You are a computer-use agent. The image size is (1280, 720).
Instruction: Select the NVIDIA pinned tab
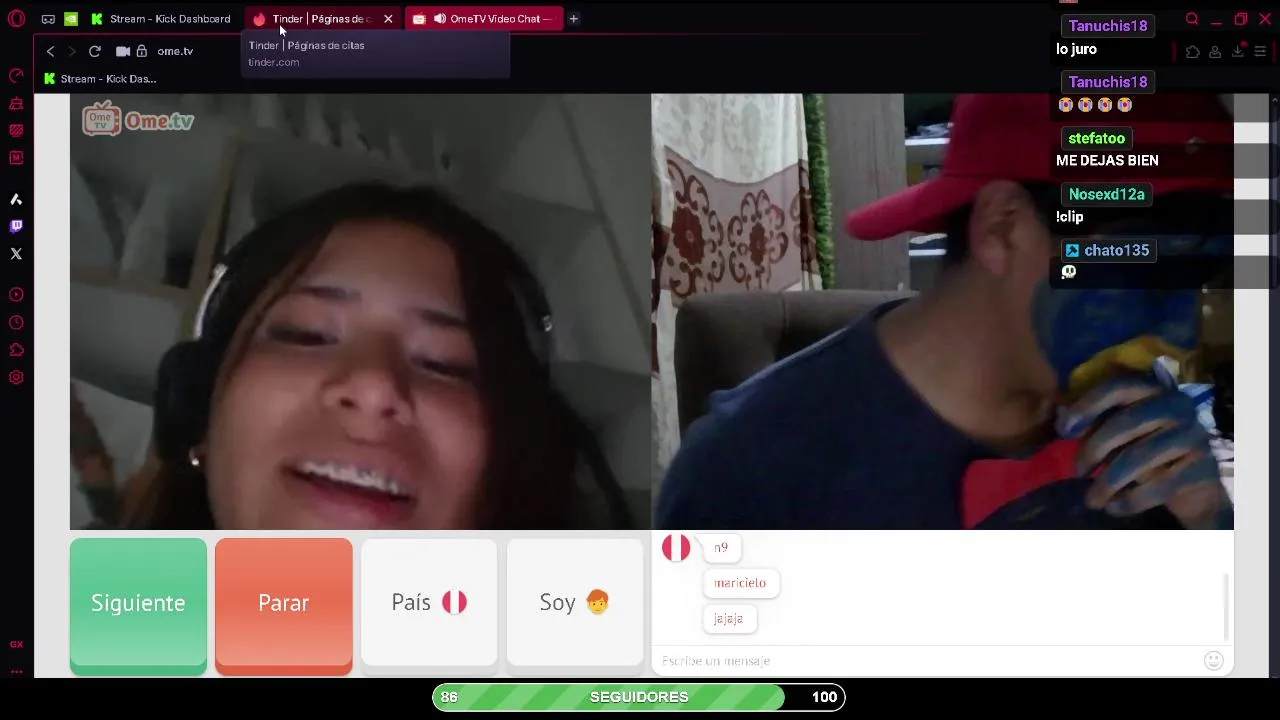pos(71,19)
